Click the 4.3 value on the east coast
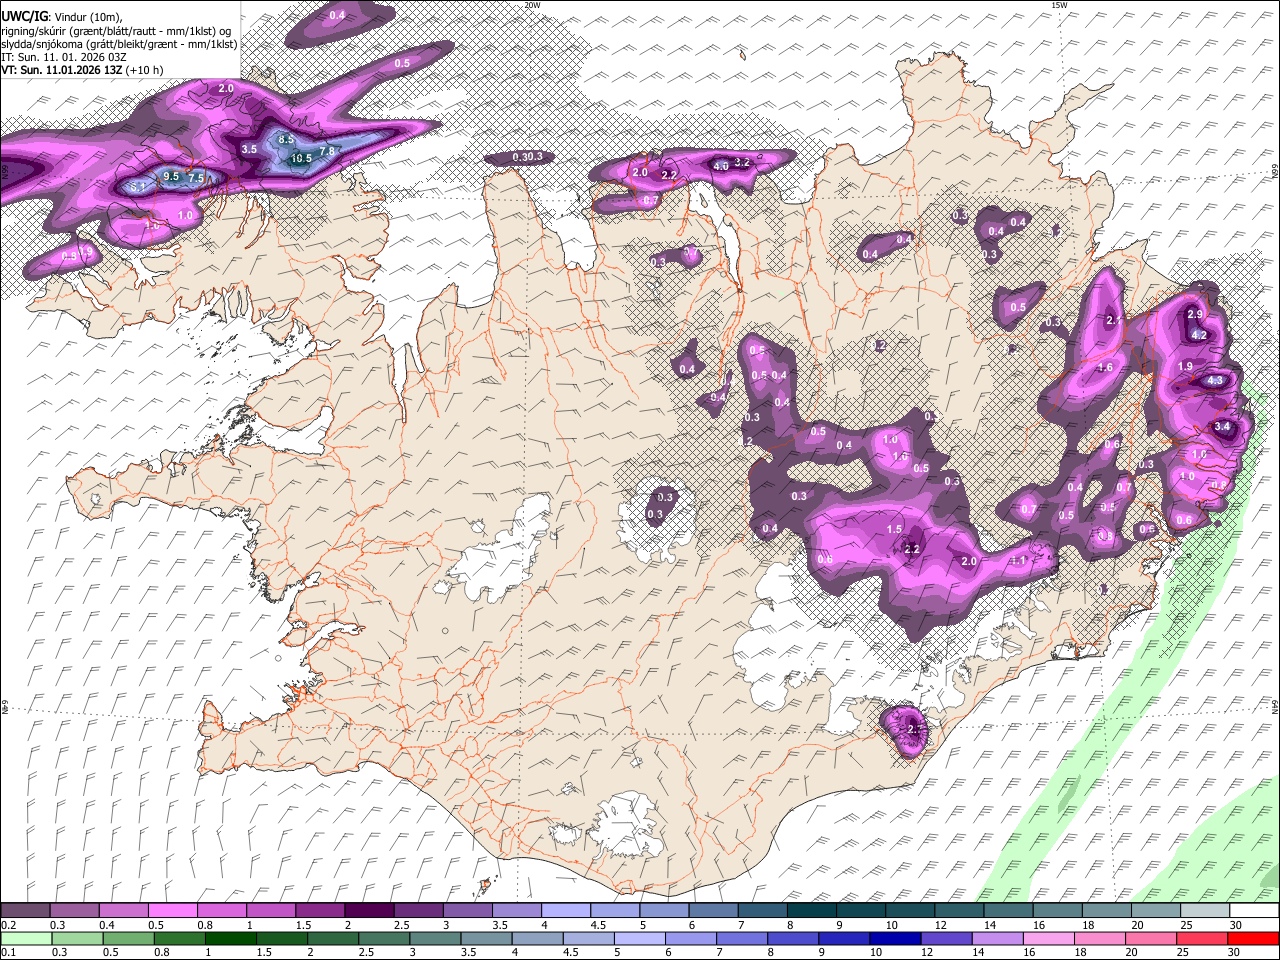Screen dimensions: 1280x960 click(x=1215, y=380)
